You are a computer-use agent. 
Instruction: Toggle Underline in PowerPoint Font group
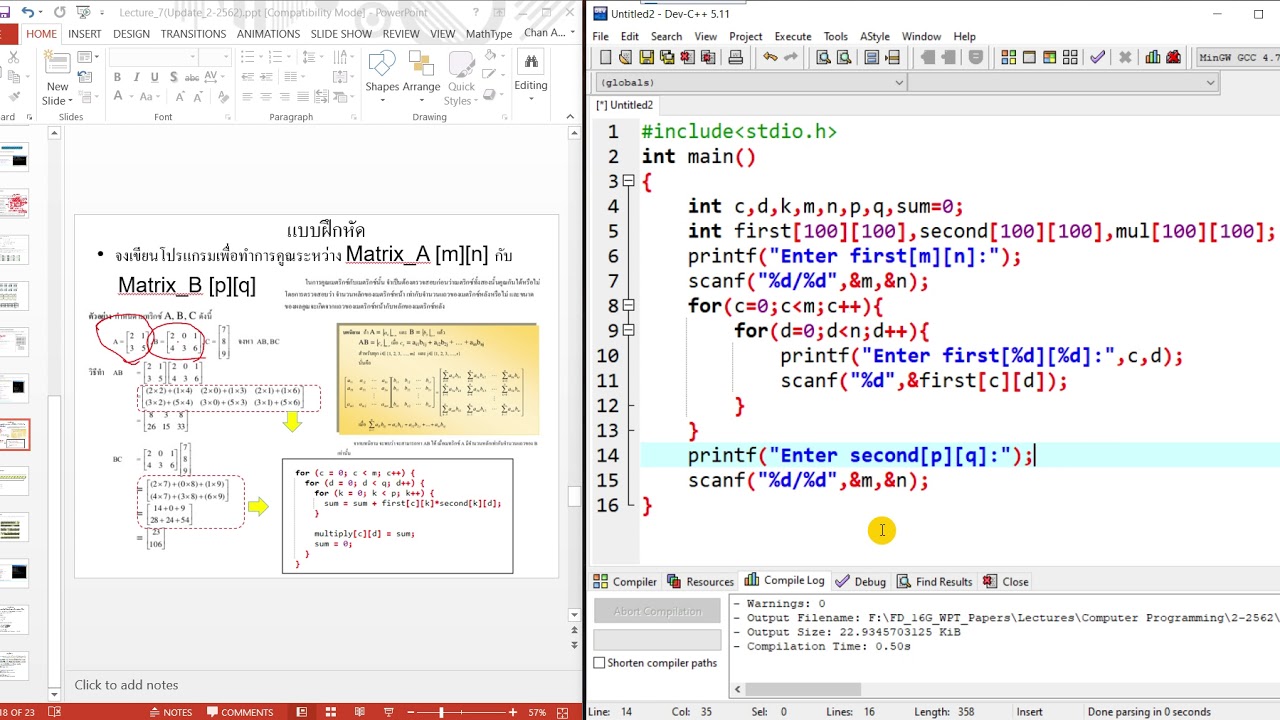coord(154,77)
